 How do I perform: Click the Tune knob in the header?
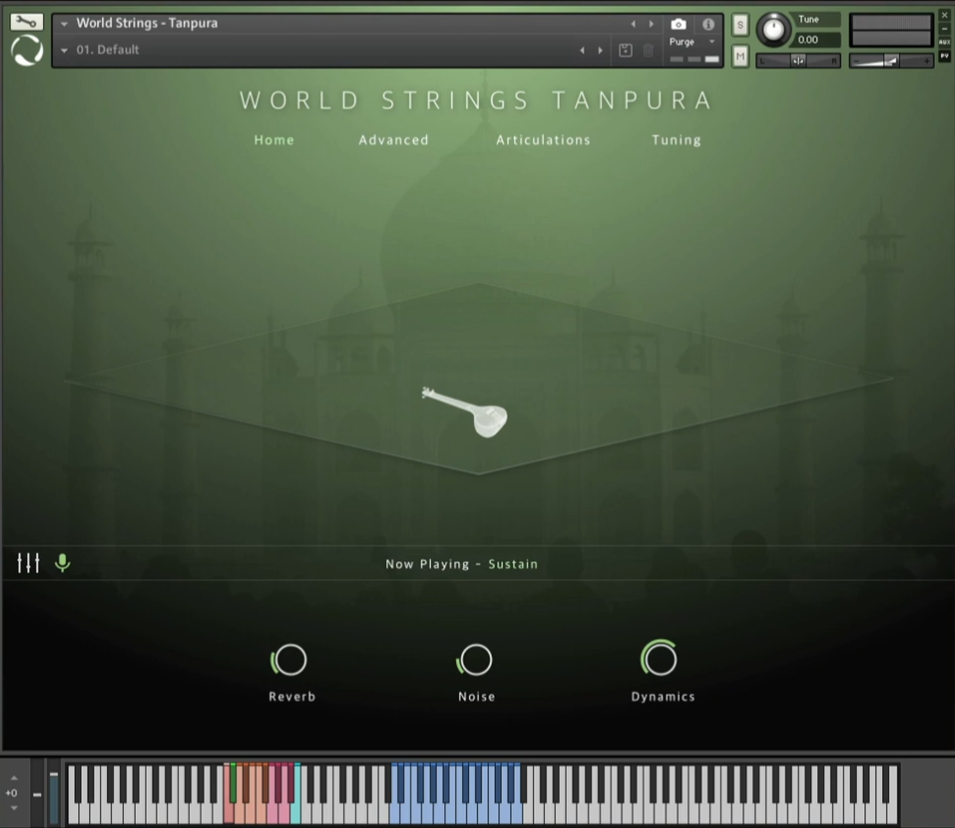(773, 29)
